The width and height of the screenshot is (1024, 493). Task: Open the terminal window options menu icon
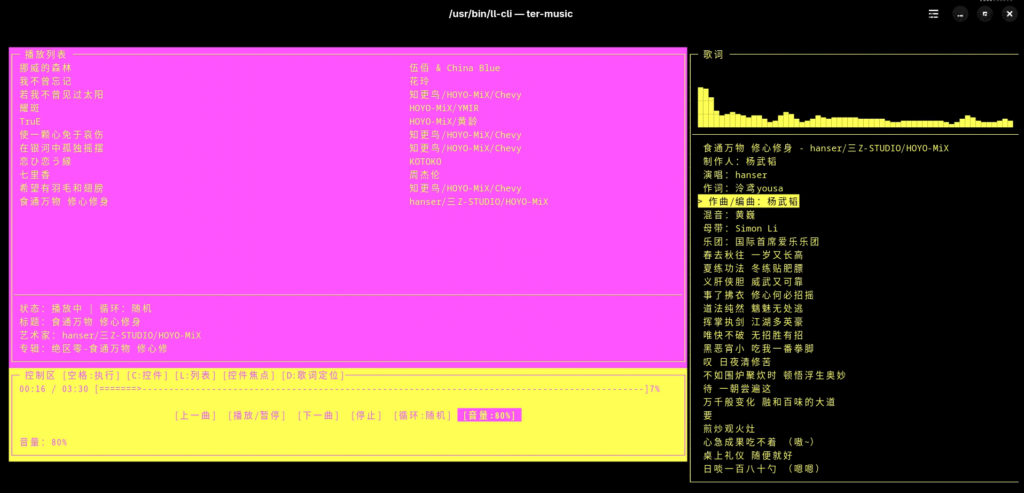click(x=933, y=14)
